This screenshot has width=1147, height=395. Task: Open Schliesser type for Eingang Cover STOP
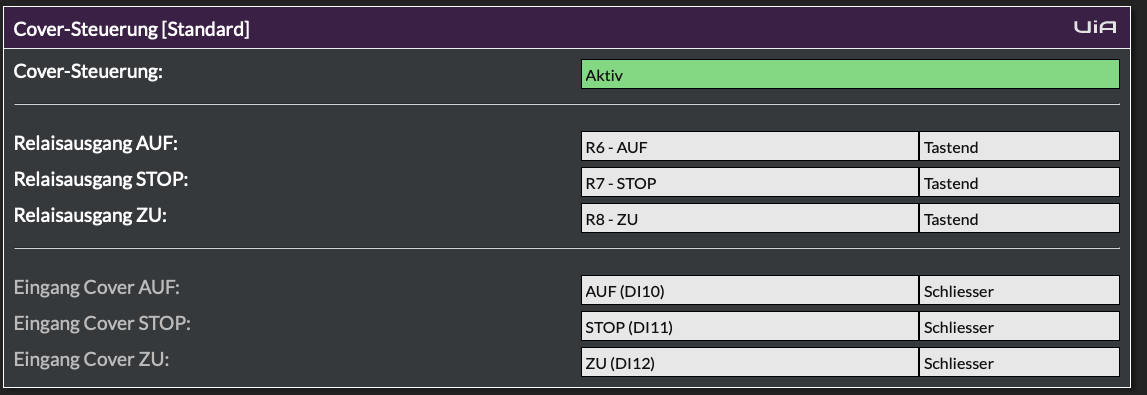click(x=1019, y=326)
